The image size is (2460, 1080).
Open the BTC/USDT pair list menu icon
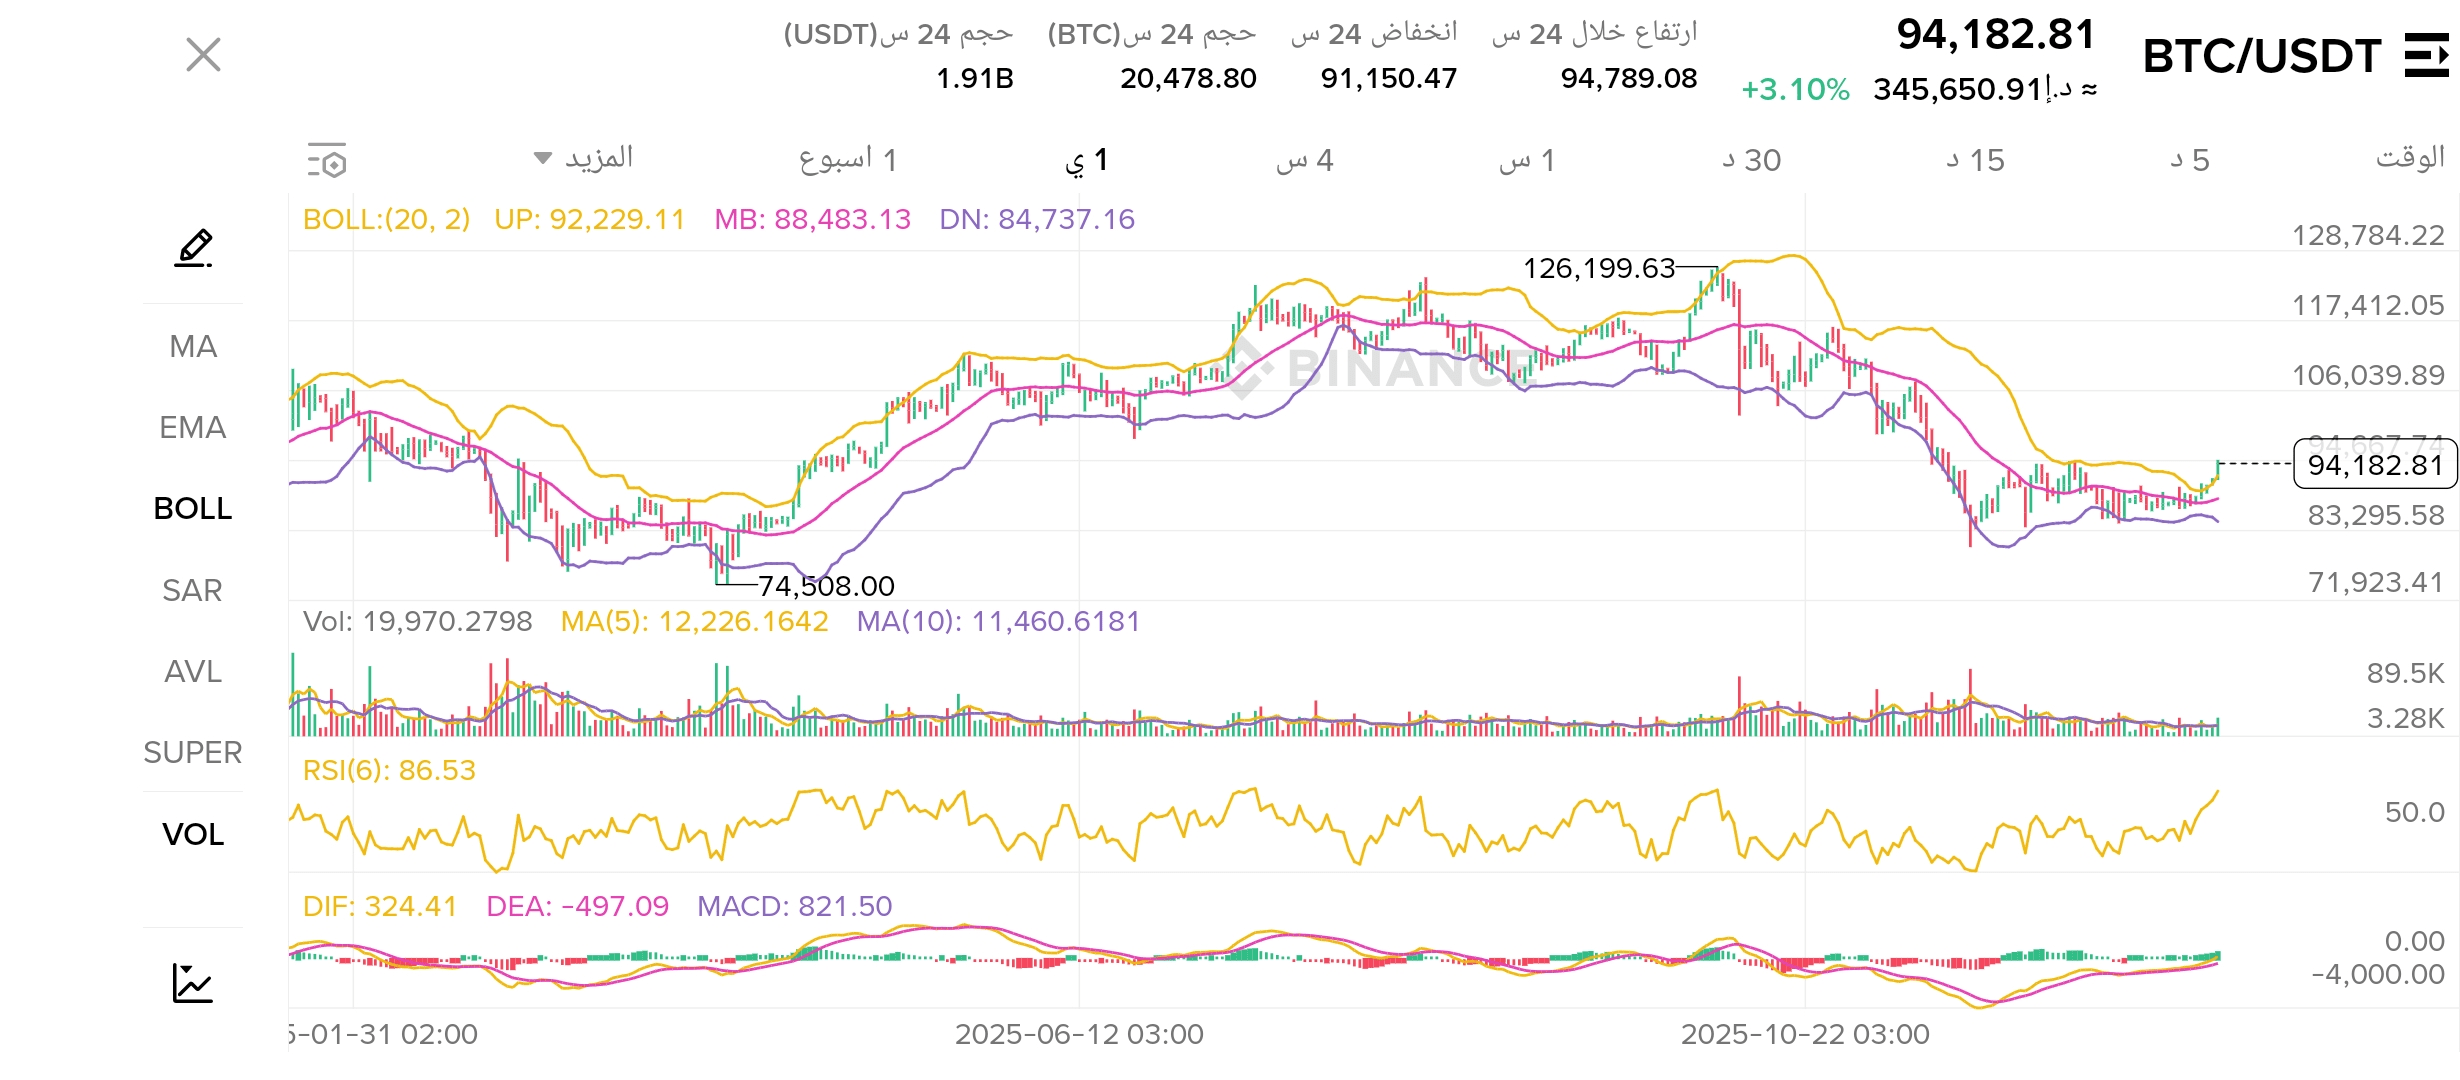(2425, 55)
